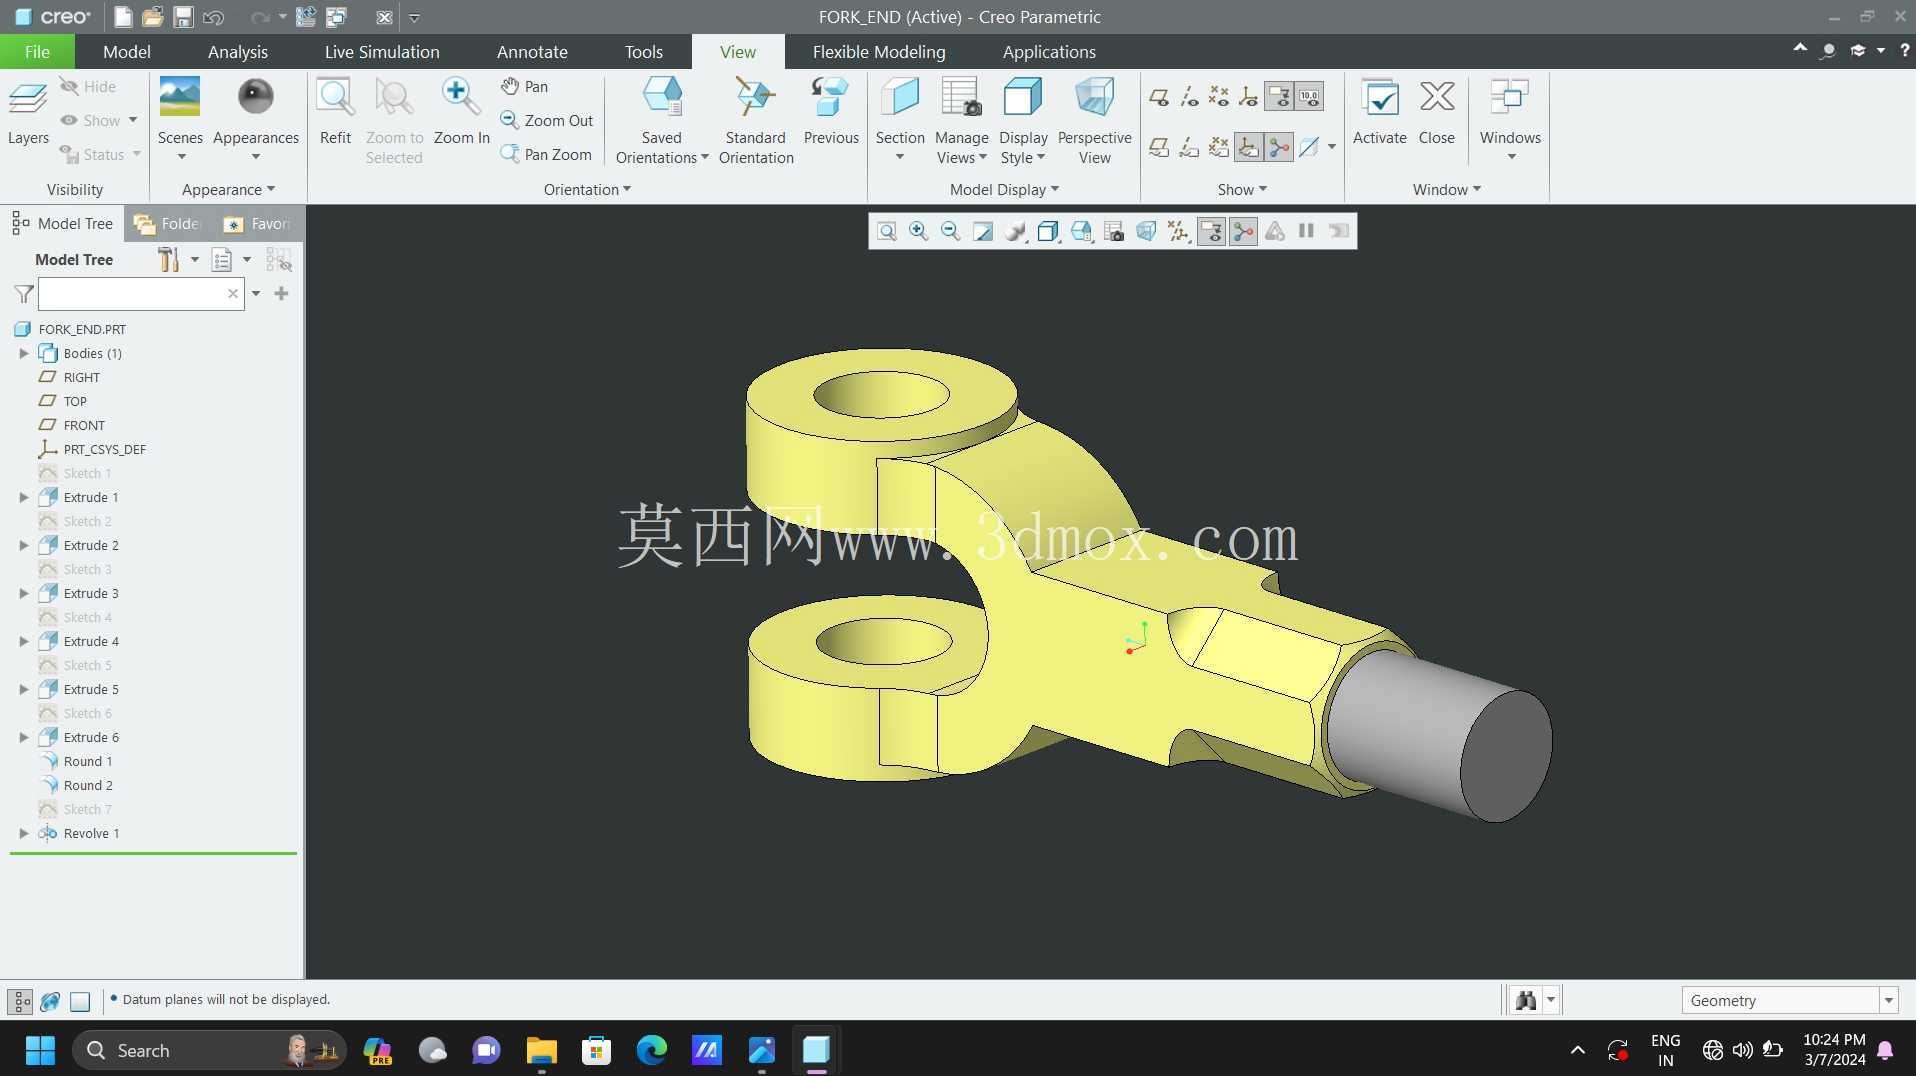This screenshot has width=1916, height=1076.
Task: Choose the Pan tool
Action: point(525,87)
